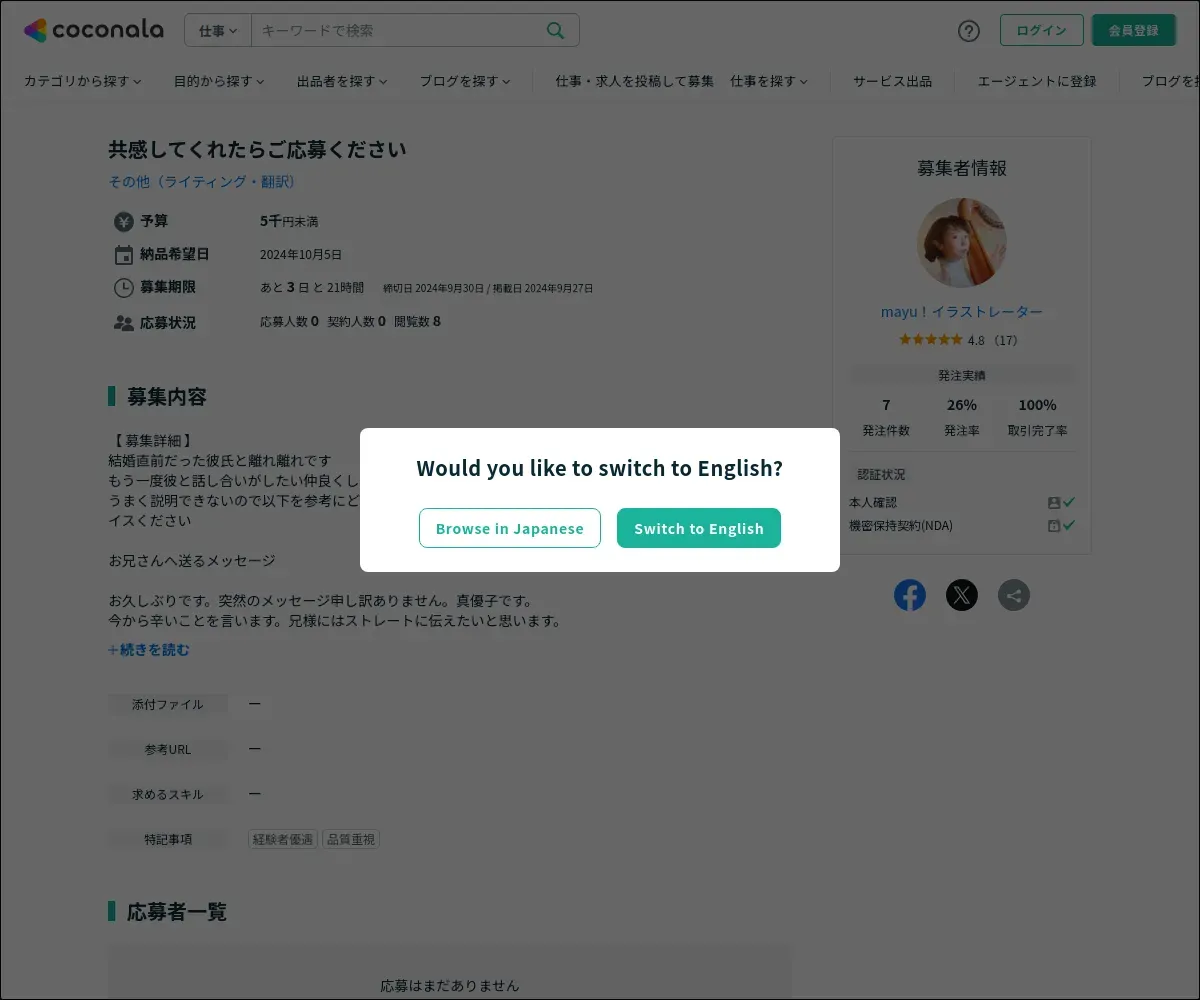Viewport: 1200px width, 1000px height.
Task: Expand +続きを読む to read more
Action: (x=149, y=649)
